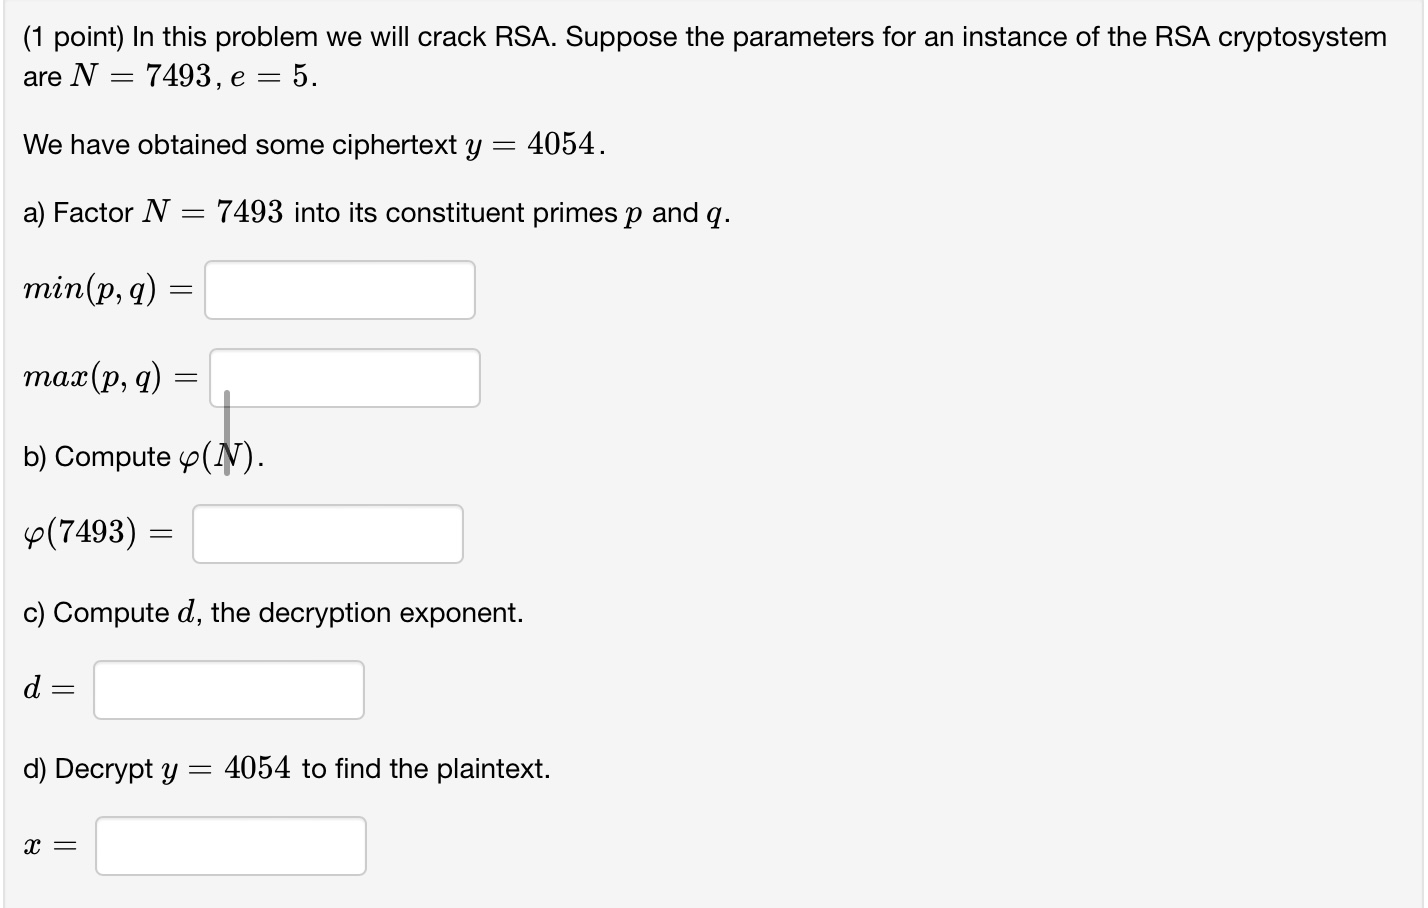Viewport: 1428px width, 908px height.
Task: Click the (1 point) score indicator text
Action: (67, 37)
